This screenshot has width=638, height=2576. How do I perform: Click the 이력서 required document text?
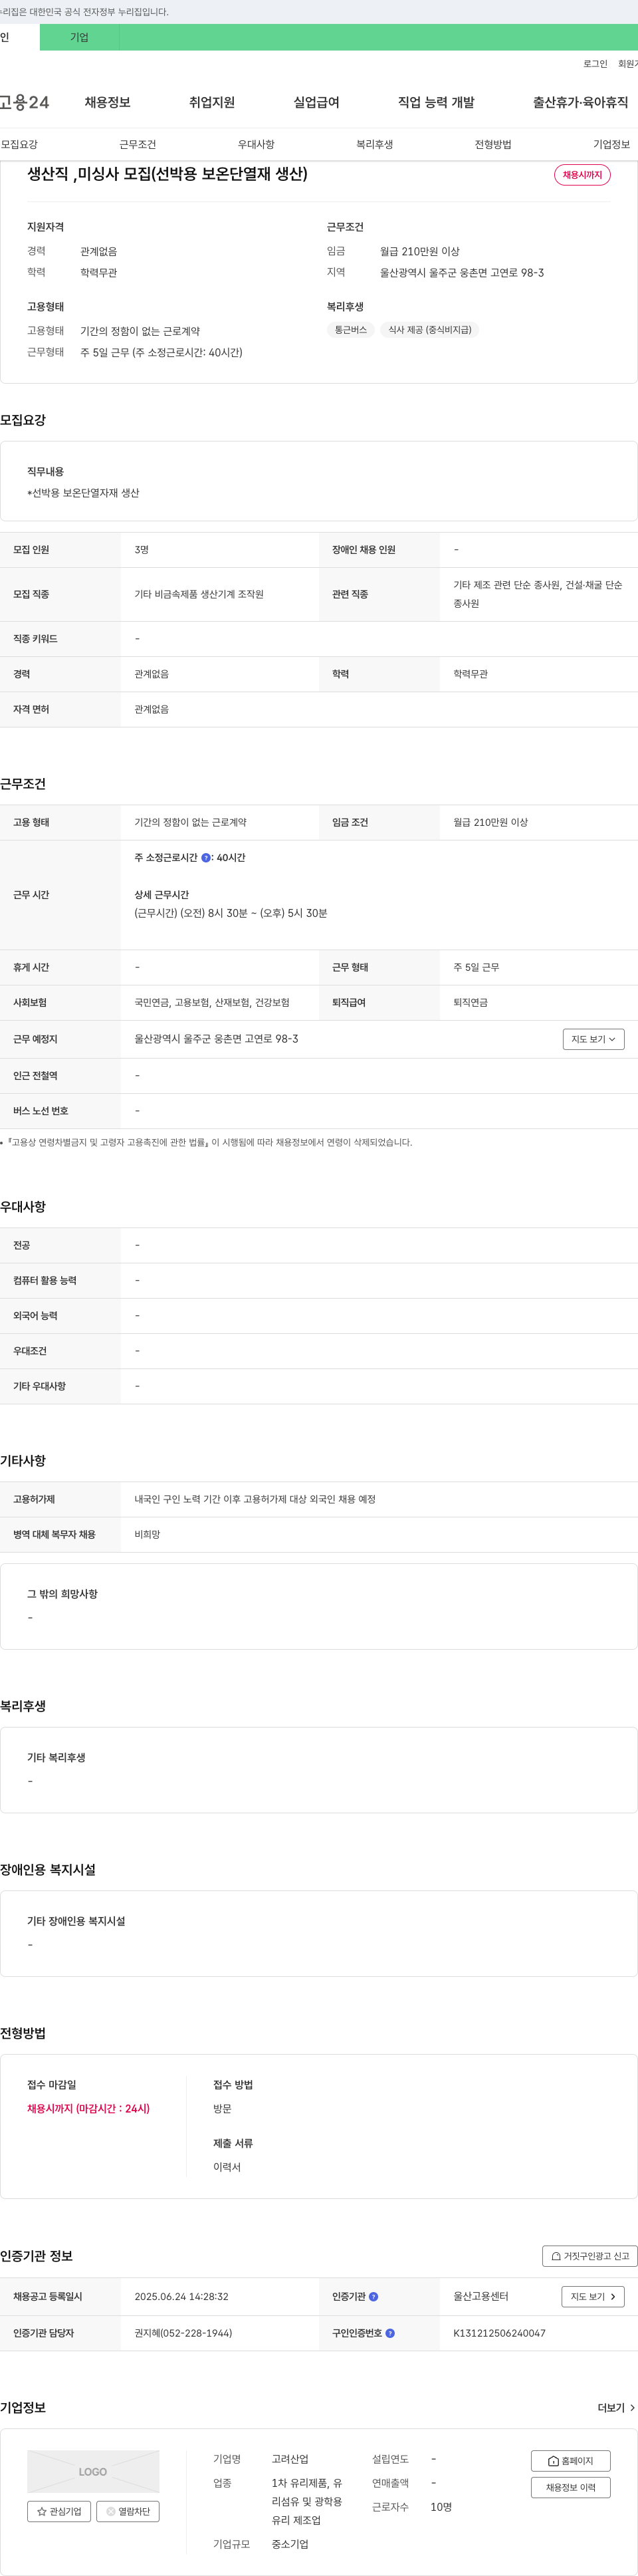pos(227,2167)
